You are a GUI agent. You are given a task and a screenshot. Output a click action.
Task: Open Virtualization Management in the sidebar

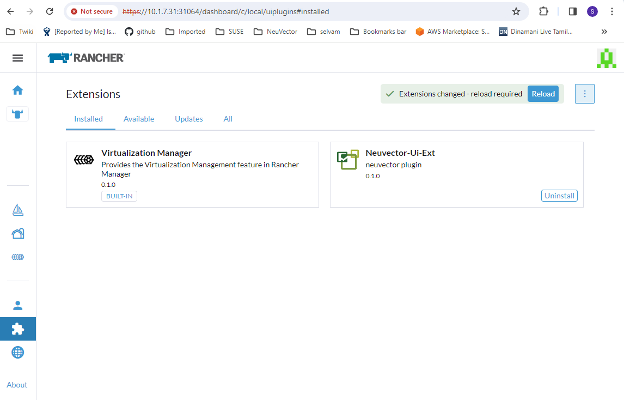pos(17,257)
